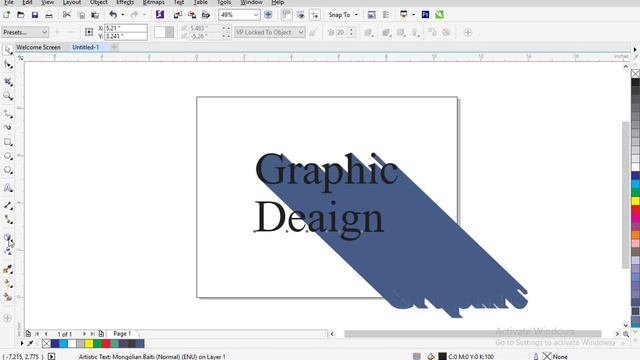Select the Text tool
Screen dimensions: 640x360
point(7,188)
